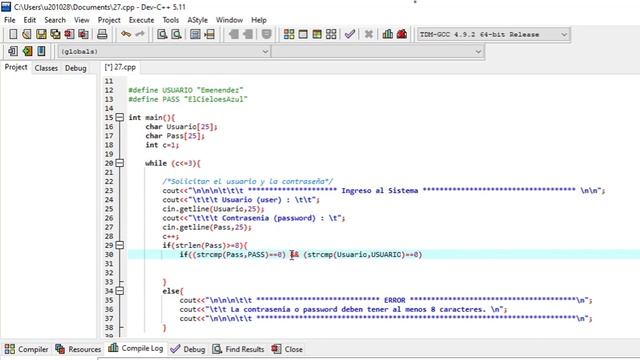Click the Insert icon on the second toolbar row

[13, 51]
